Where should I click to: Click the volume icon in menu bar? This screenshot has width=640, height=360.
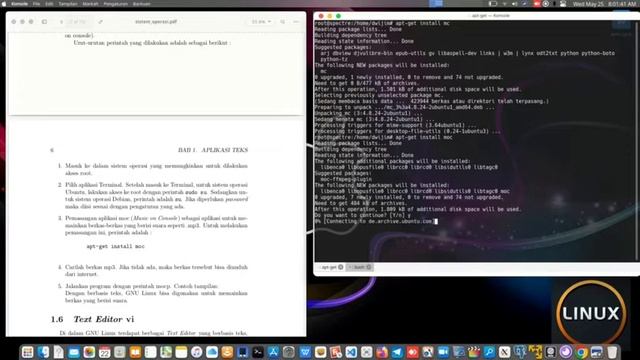(515, 4)
